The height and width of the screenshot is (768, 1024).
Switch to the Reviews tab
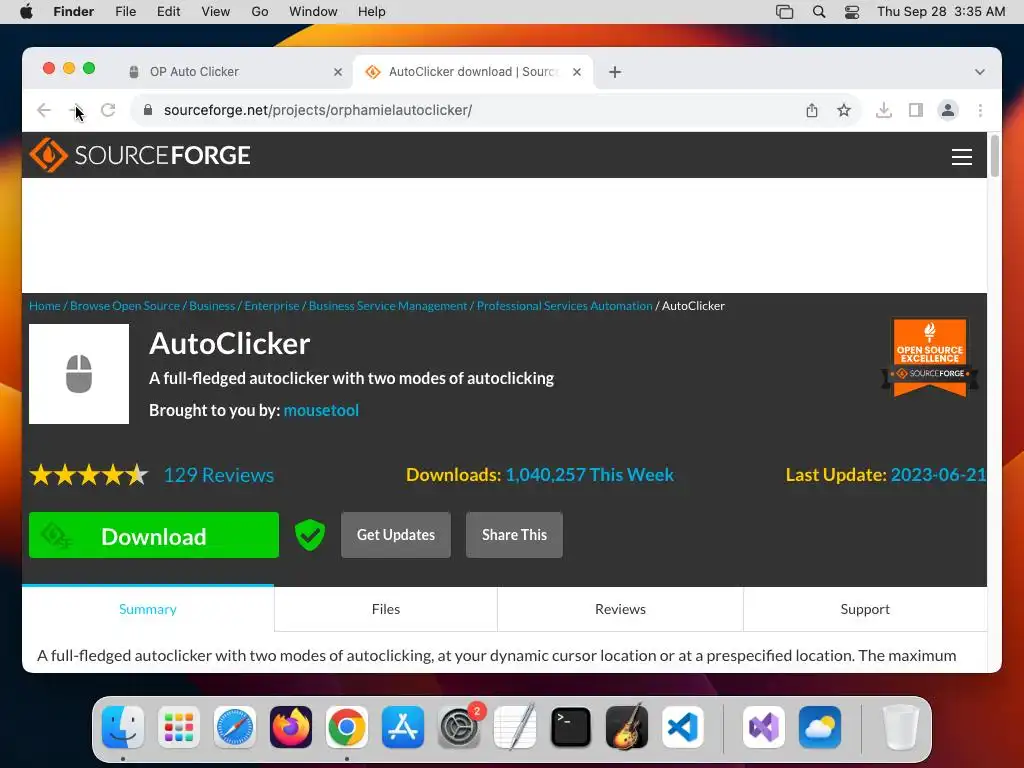pyautogui.click(x=620, y=609)
